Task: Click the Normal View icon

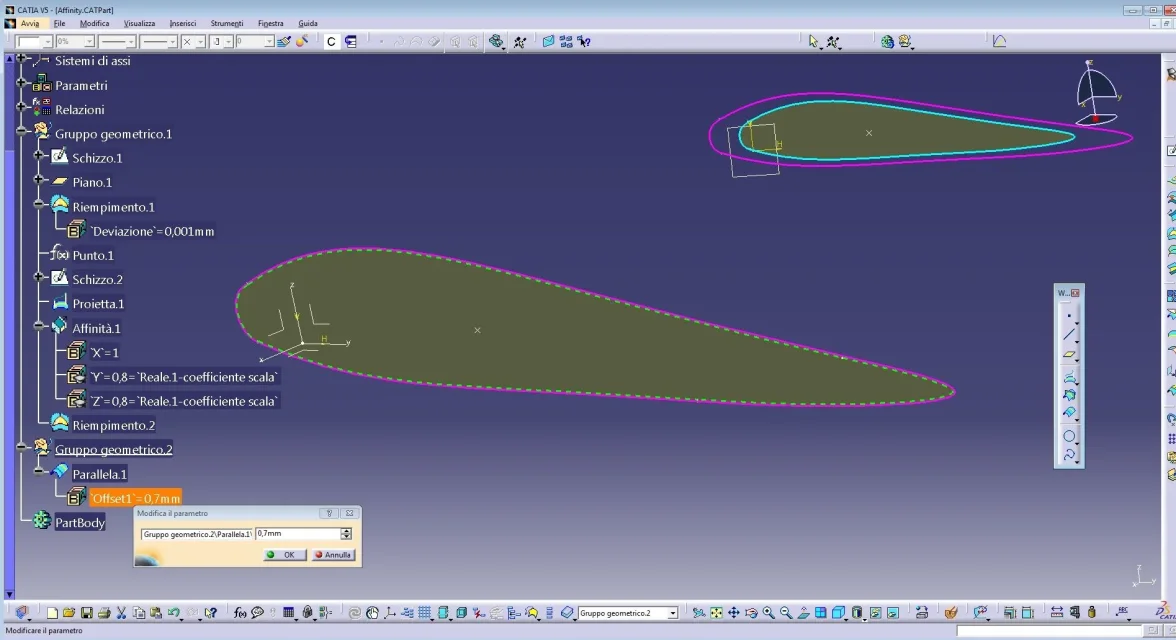Action: click(x=803, y=613)
